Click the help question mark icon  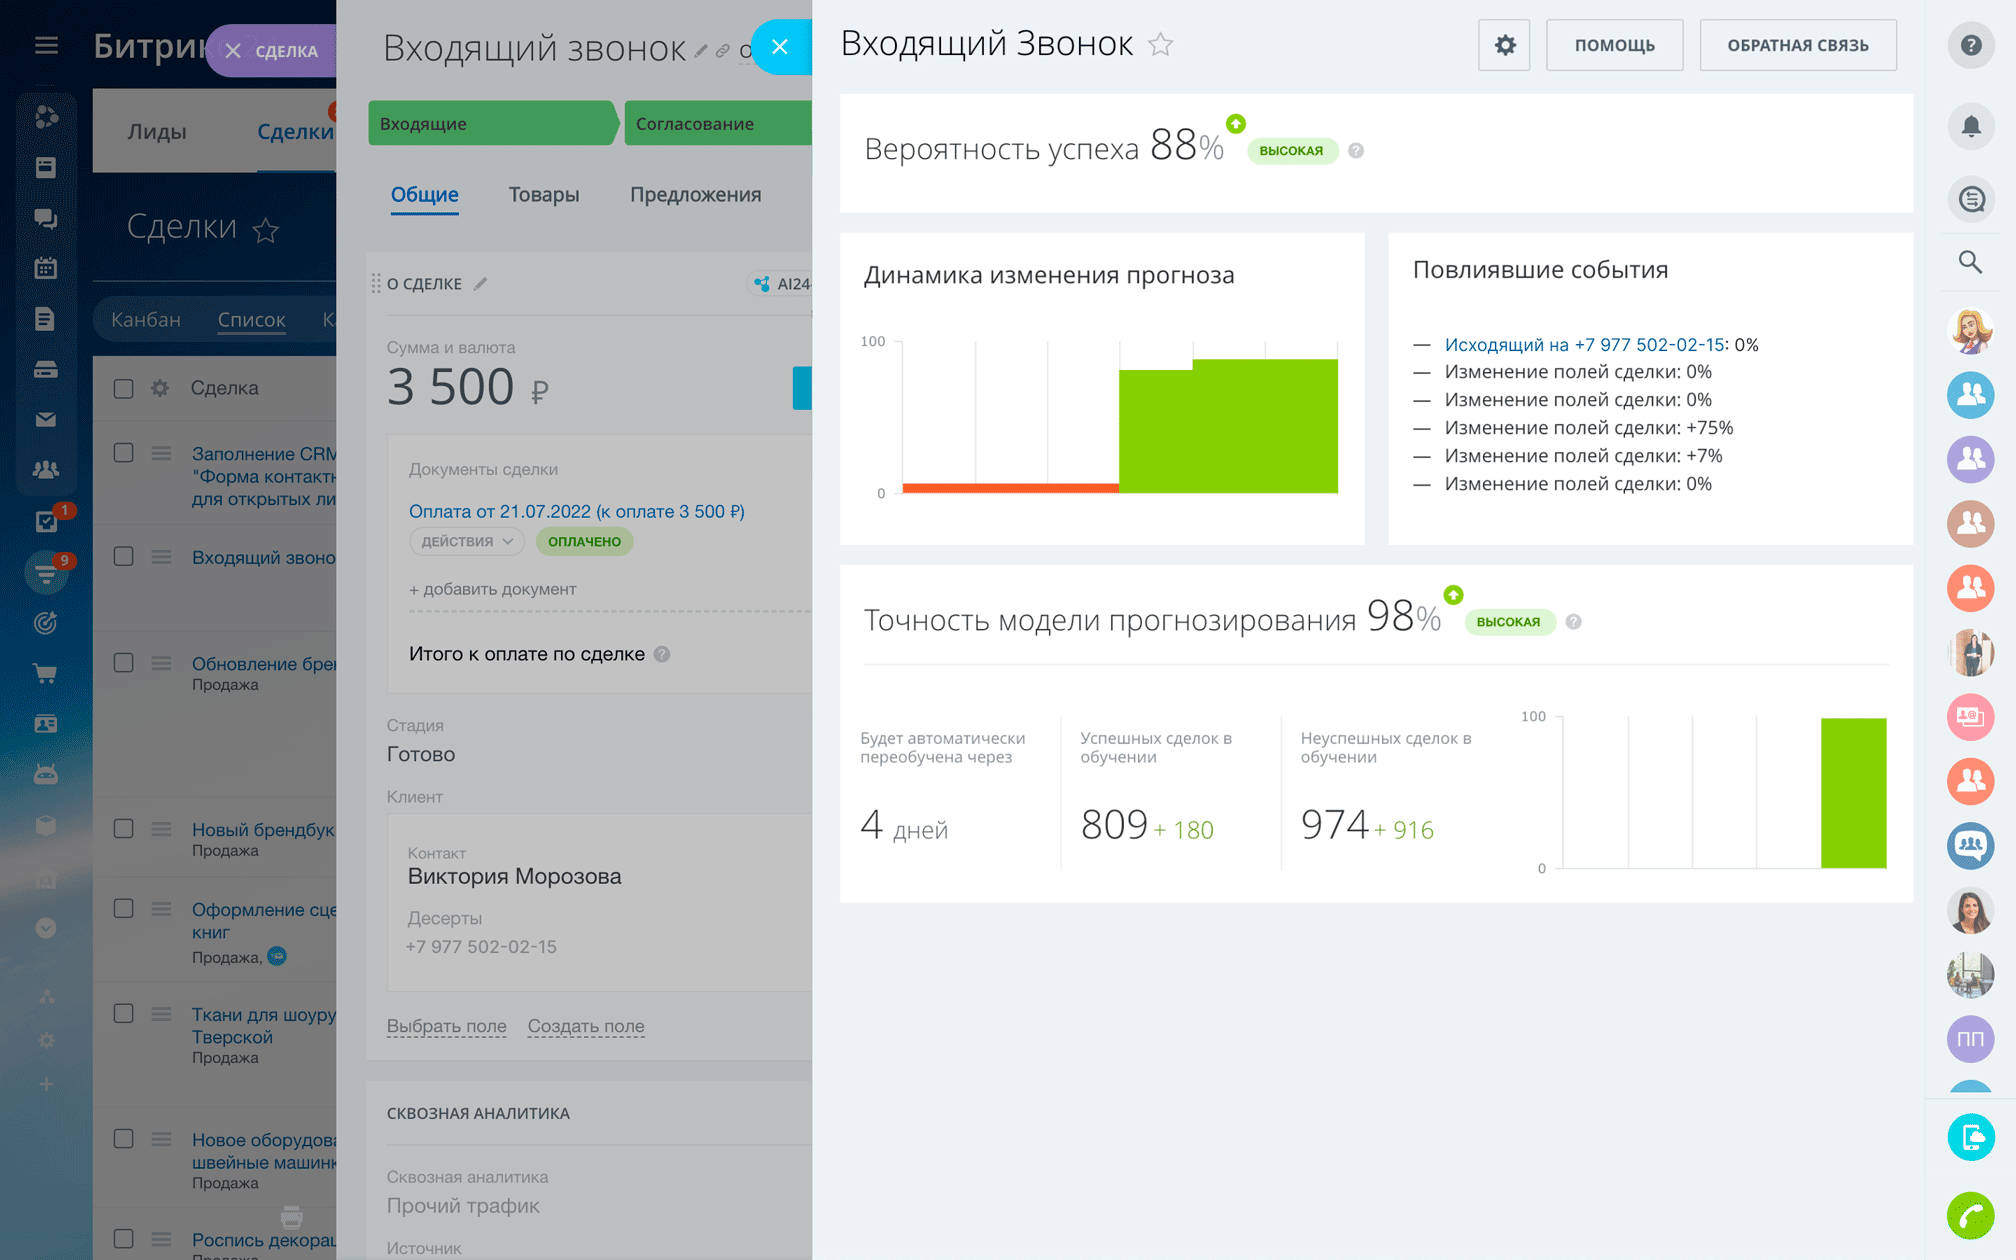click(x=1970, y=45)
